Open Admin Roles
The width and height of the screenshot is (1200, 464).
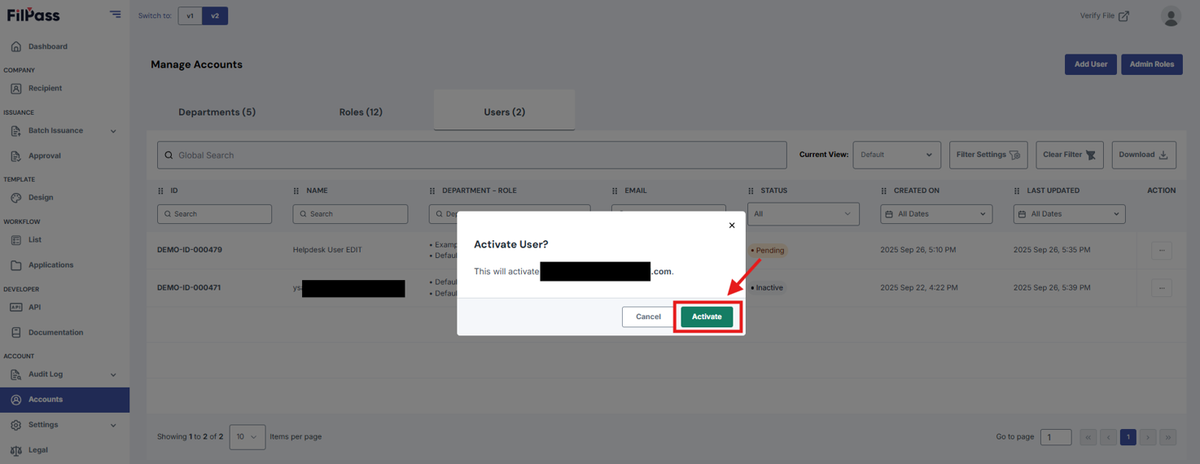pyautogui.click(x=1152, y=64)
